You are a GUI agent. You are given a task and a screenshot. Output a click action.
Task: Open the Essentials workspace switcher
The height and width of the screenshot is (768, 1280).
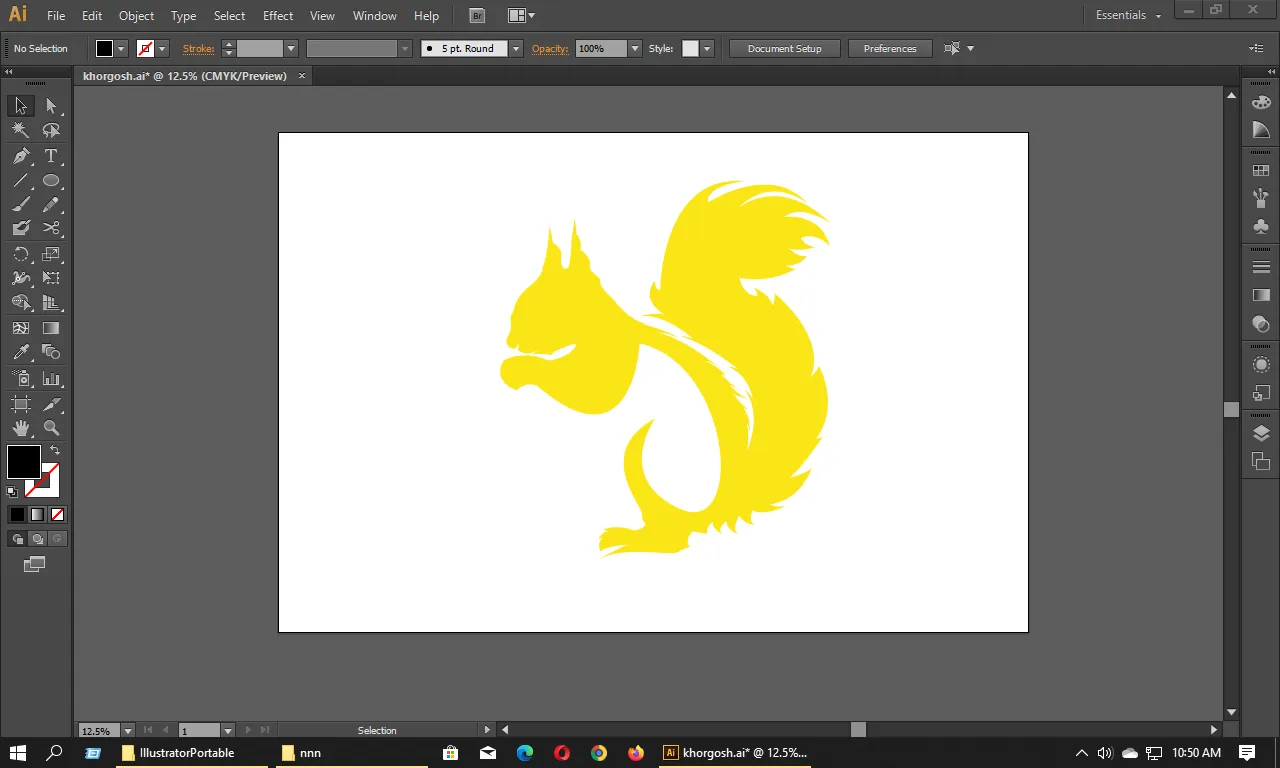1129,15
